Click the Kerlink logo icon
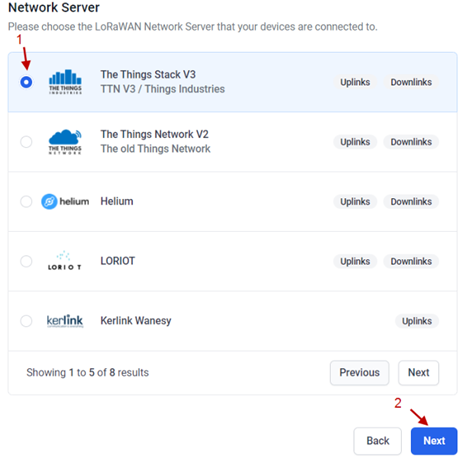This screenshot has width=459, height=459. [x=65, y=321]
